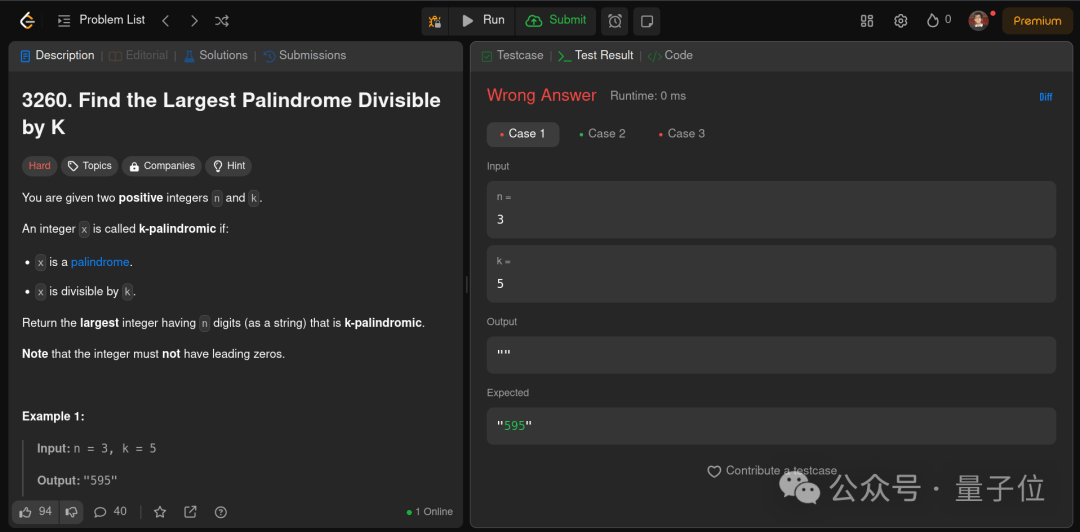Open the user profile avatar
Screen dimensions: 1080x532
[x=978, y=21]
